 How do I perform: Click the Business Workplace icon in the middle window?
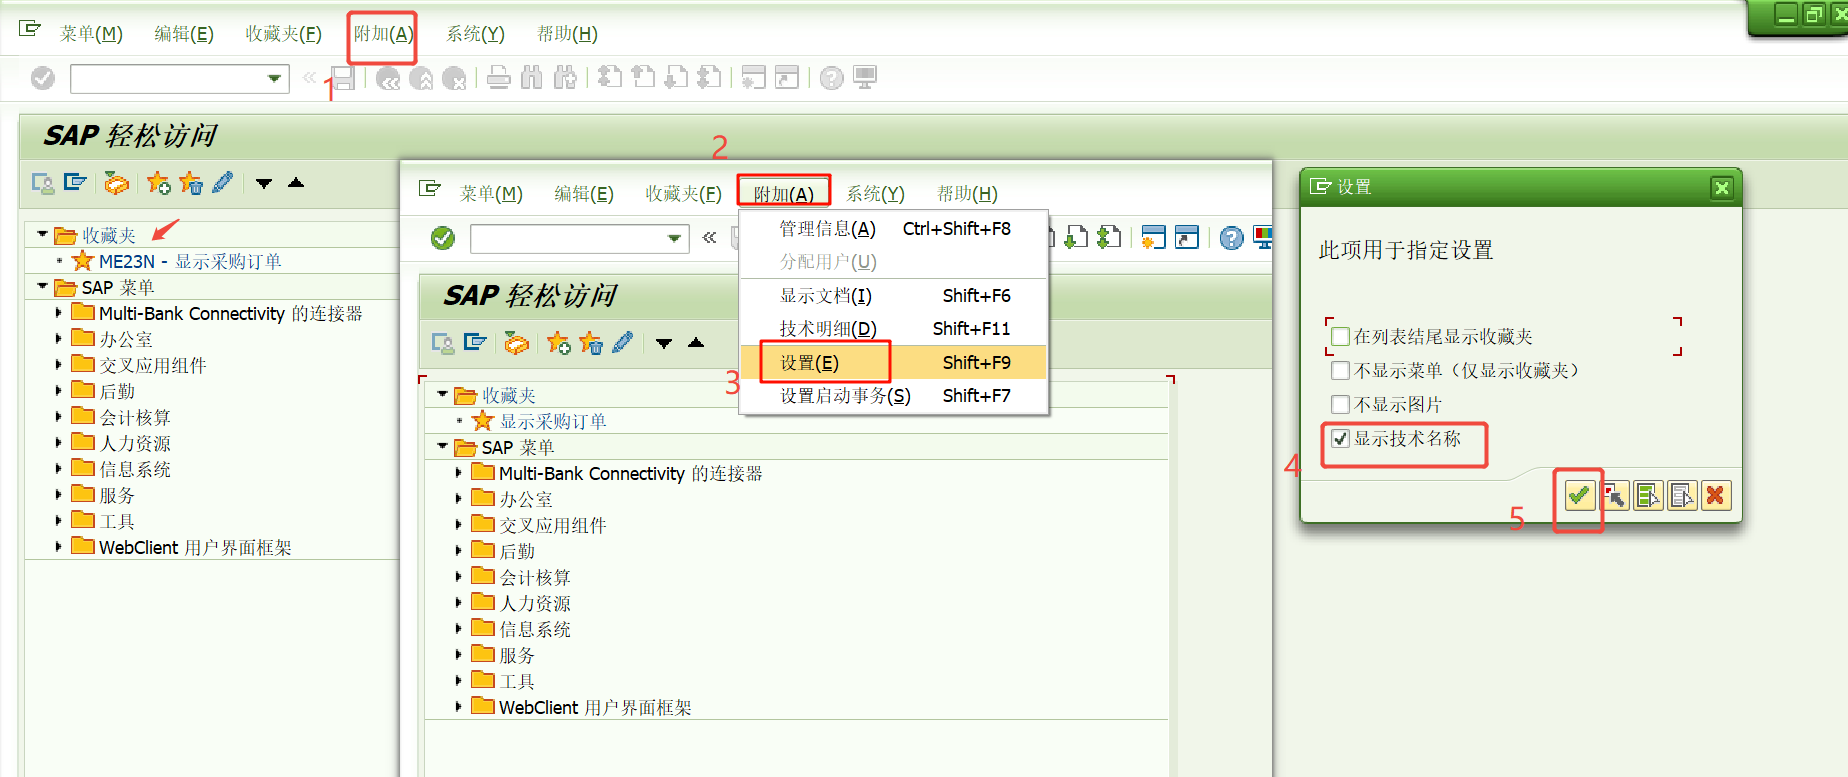517,343
